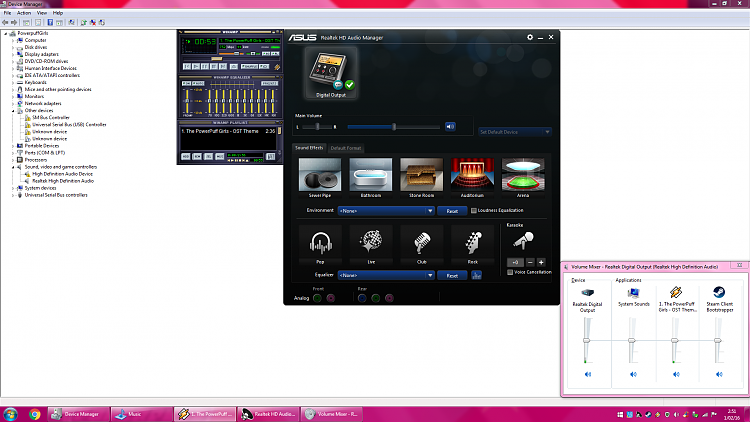
Task: Adjust Realtek main volume slider
Action: point(394,127)
